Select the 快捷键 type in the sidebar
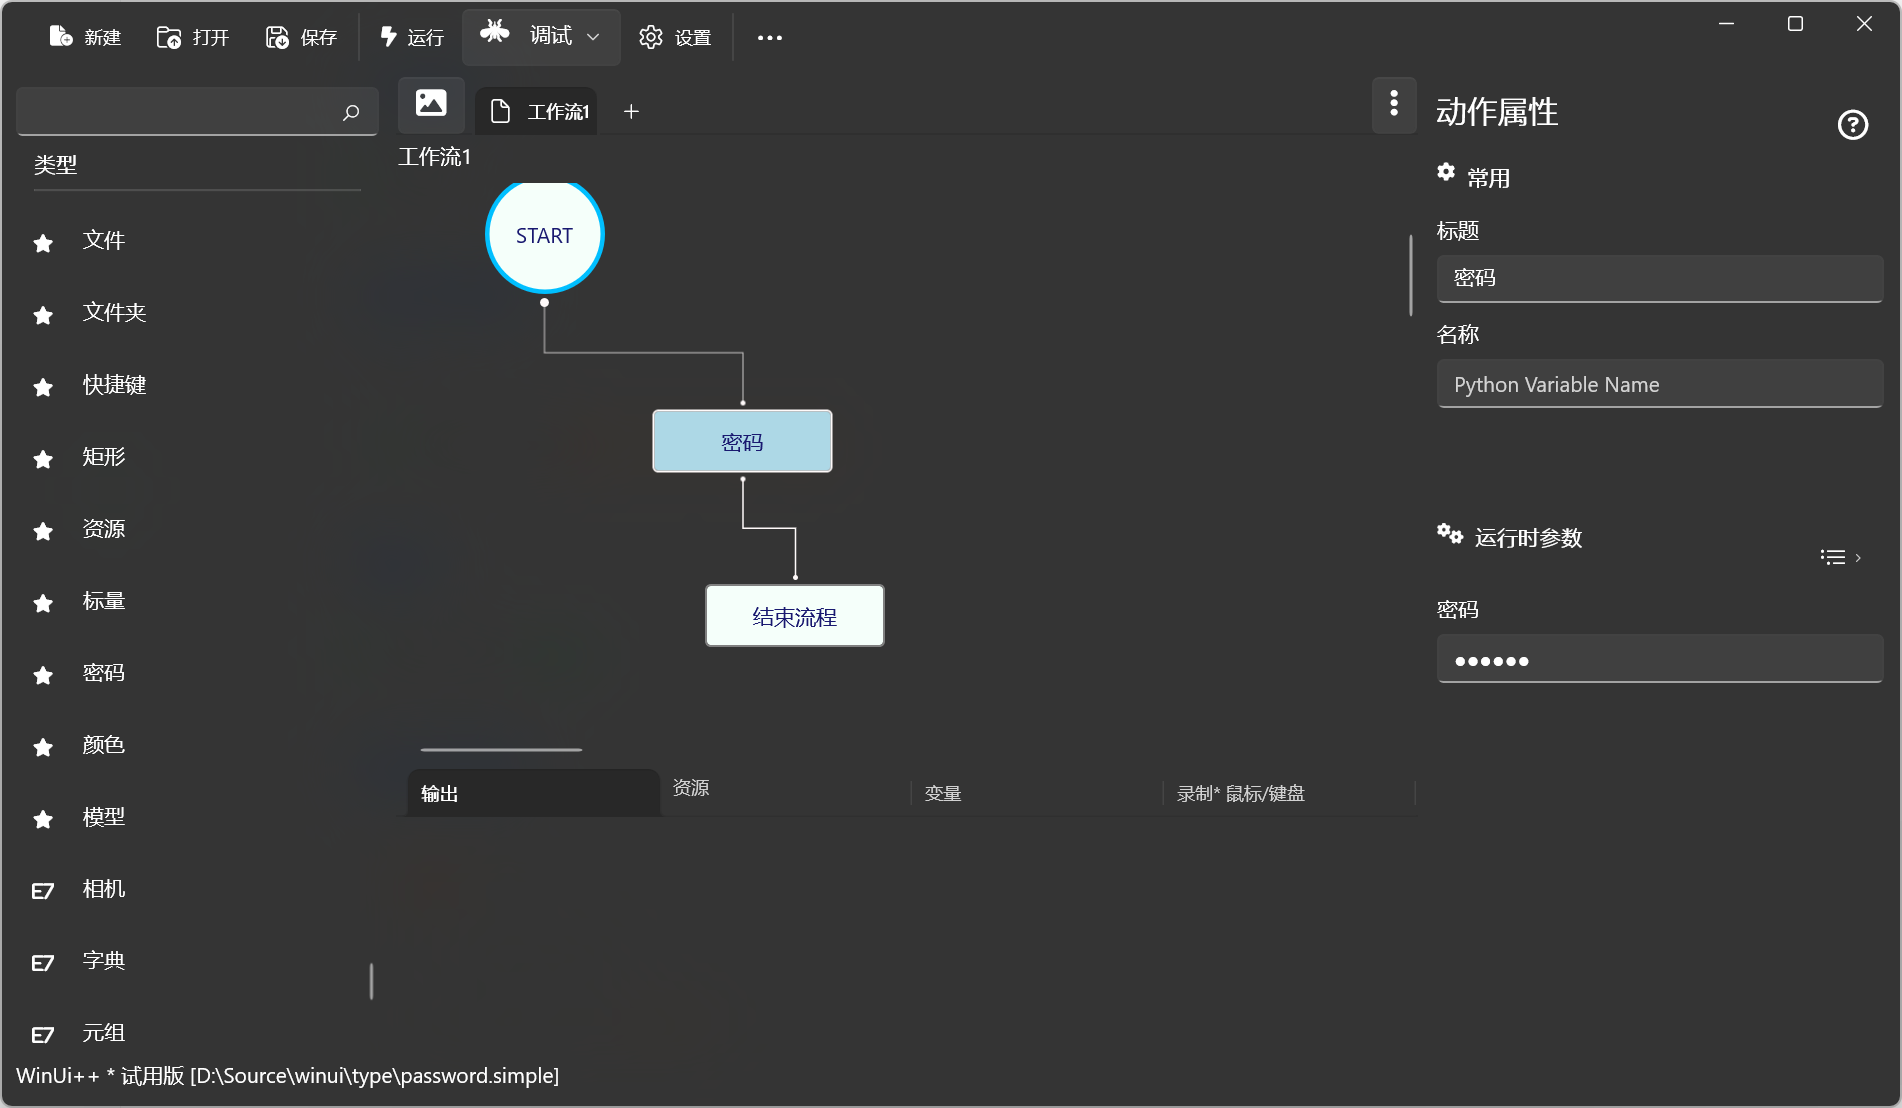 point(114,385)
